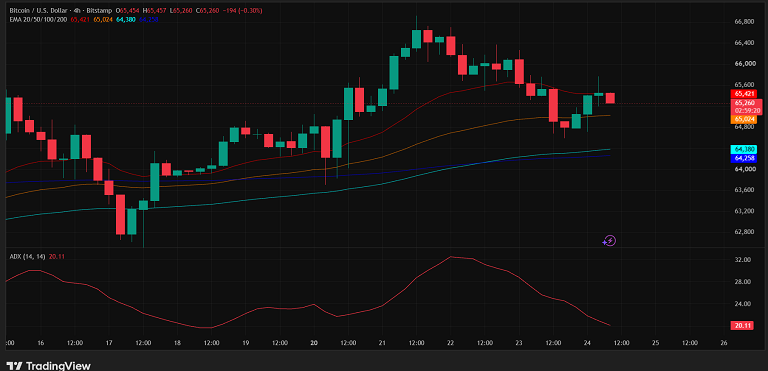
Task: Click the open price O65,454 value
Action: click(127, 10)
